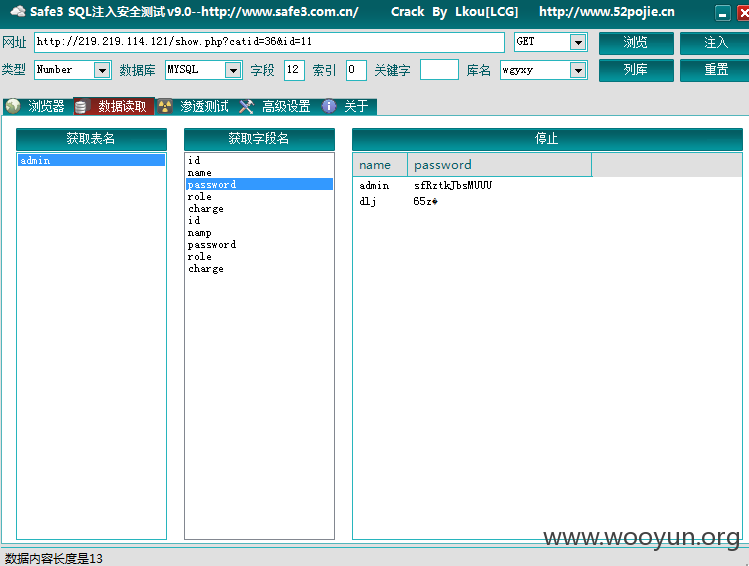Click the admin cell in results table
The width and height of the screenshot is (749, 566).
tap(374, 185)
